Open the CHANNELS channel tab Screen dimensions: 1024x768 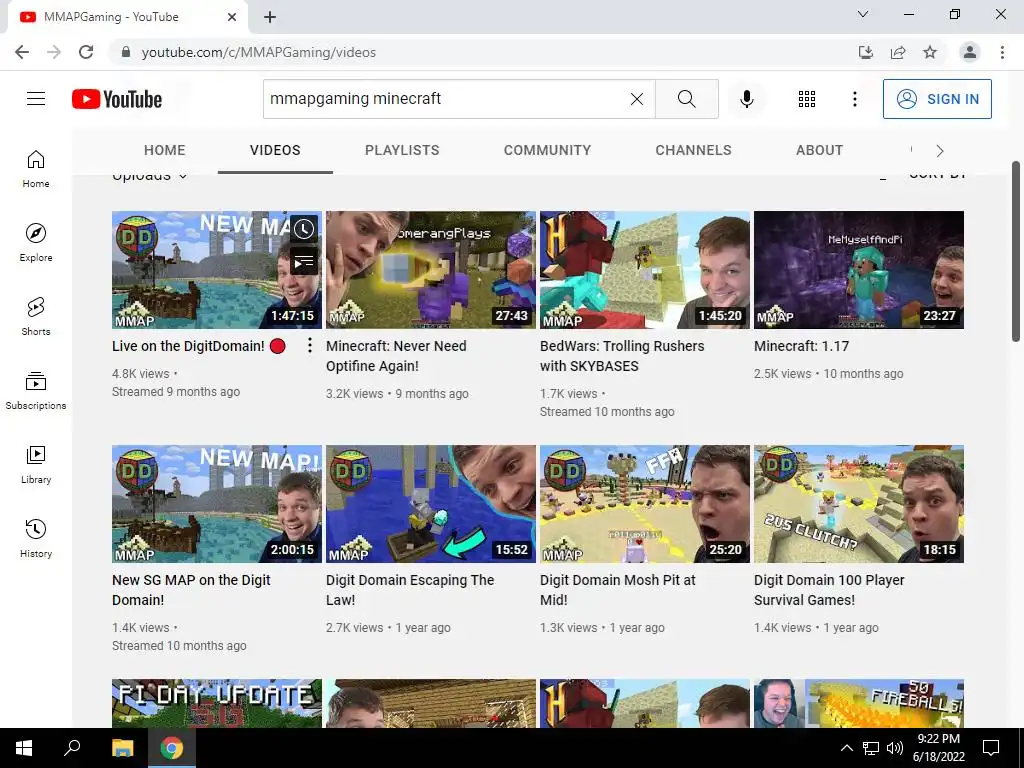pos(694,150)
